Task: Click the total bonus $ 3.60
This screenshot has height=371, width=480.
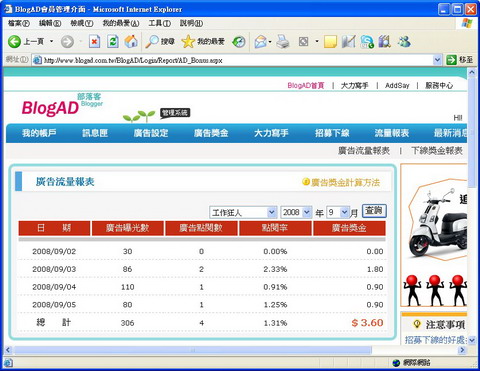Action: tap(367, 323)
